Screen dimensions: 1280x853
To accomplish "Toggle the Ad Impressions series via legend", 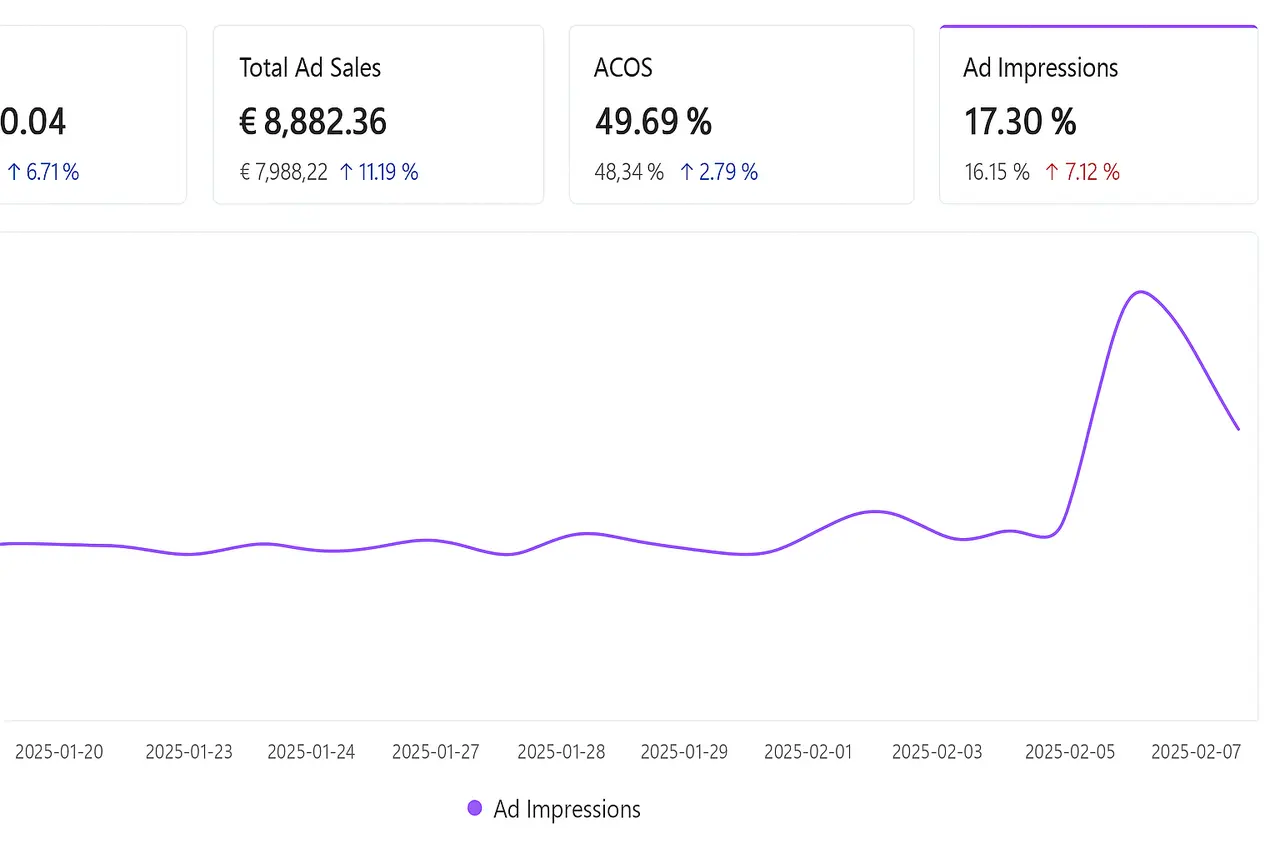I will pos(565,808).
